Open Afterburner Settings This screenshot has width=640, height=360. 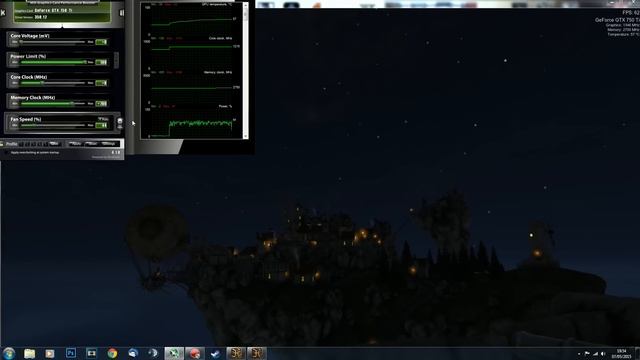109,144
